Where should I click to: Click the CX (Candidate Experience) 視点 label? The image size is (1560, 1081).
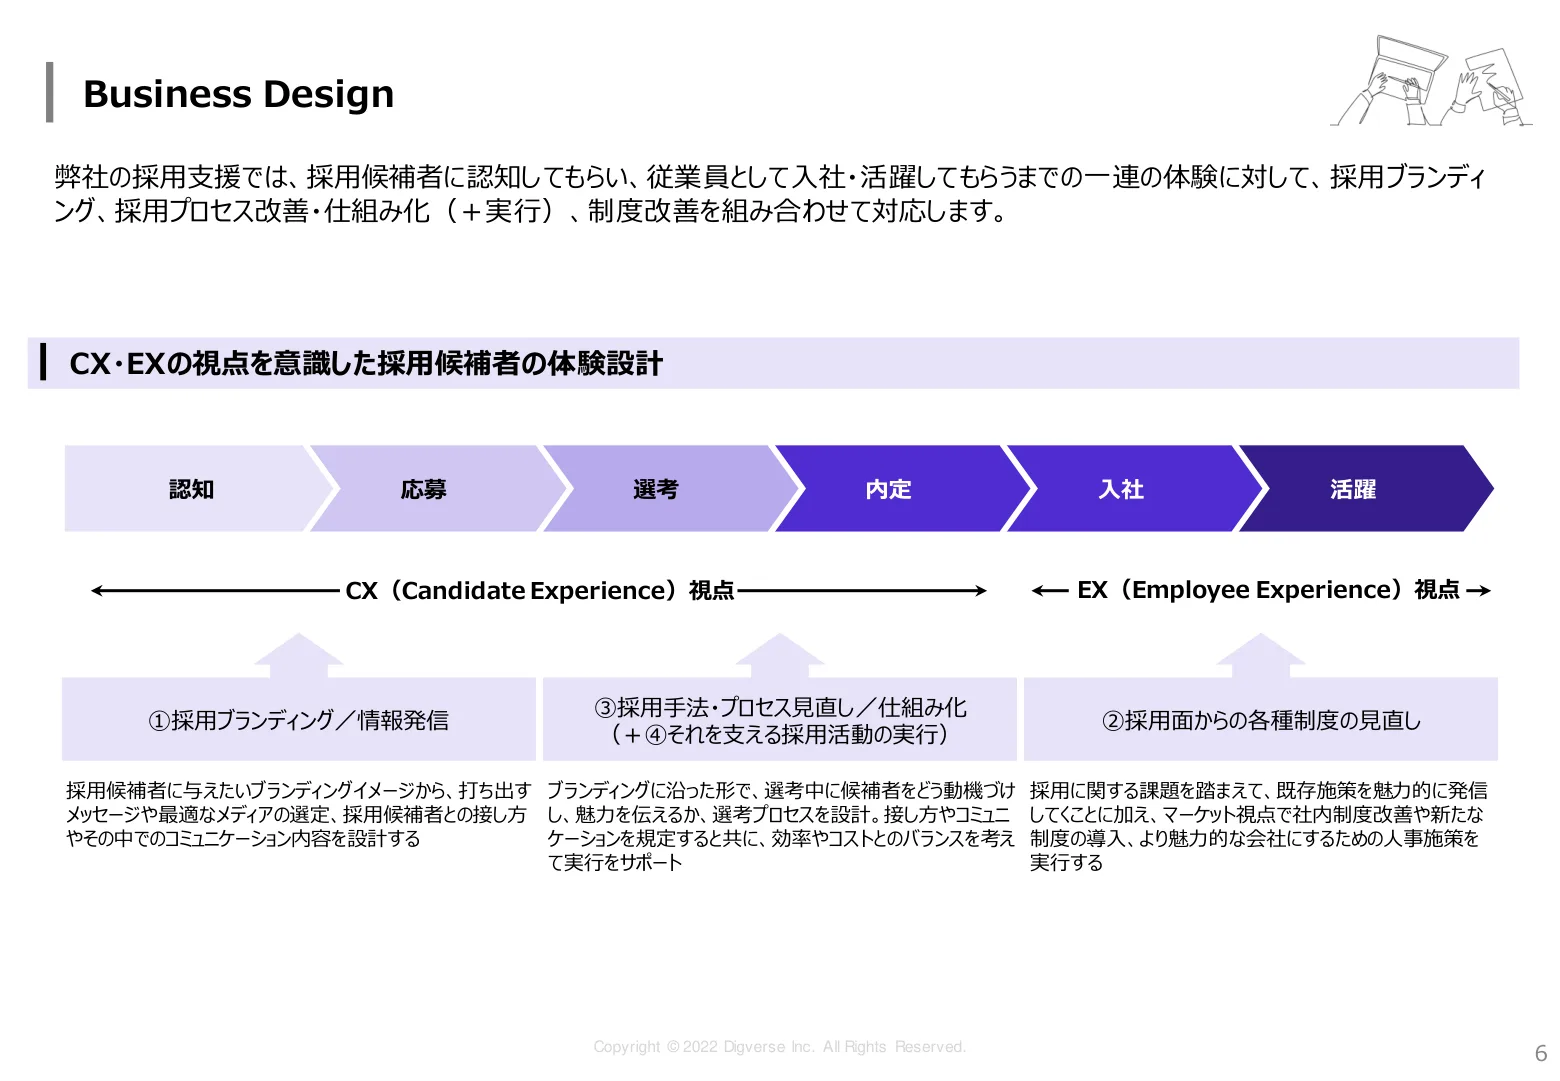tap(540, 591)
